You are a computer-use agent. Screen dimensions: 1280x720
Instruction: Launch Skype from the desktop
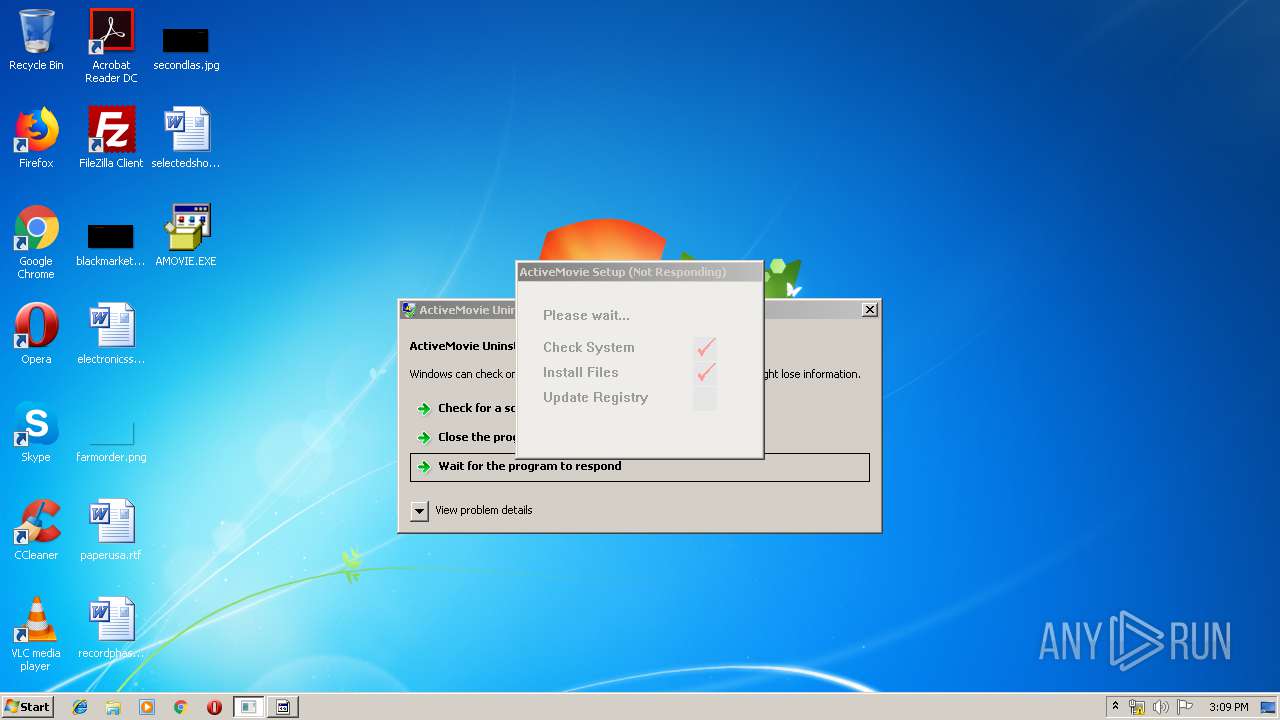[x=36, y=433]
